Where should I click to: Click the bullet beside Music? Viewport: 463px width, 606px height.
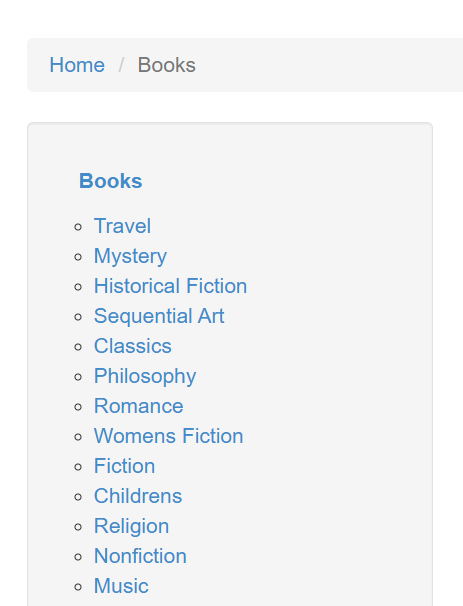point(78,587)
